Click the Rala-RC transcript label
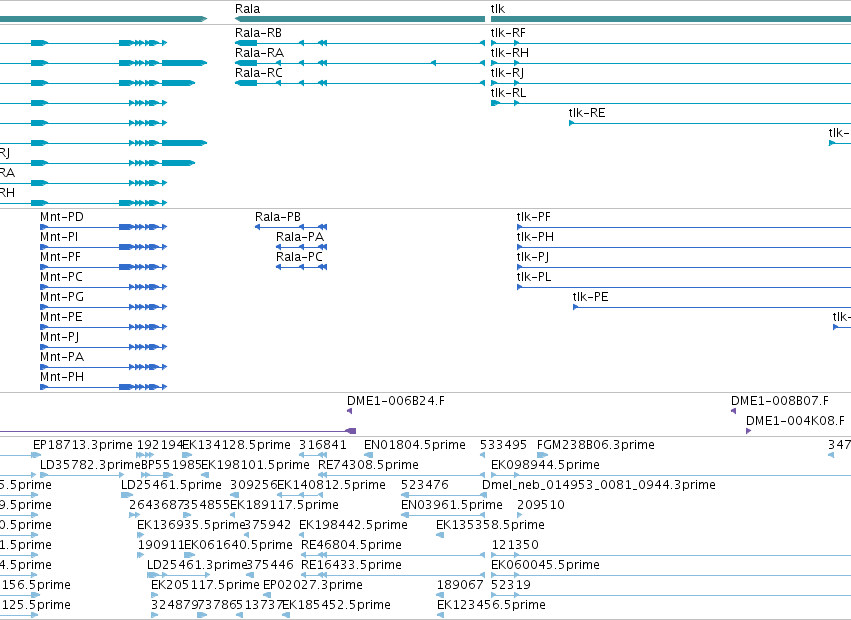 (259, 73)
